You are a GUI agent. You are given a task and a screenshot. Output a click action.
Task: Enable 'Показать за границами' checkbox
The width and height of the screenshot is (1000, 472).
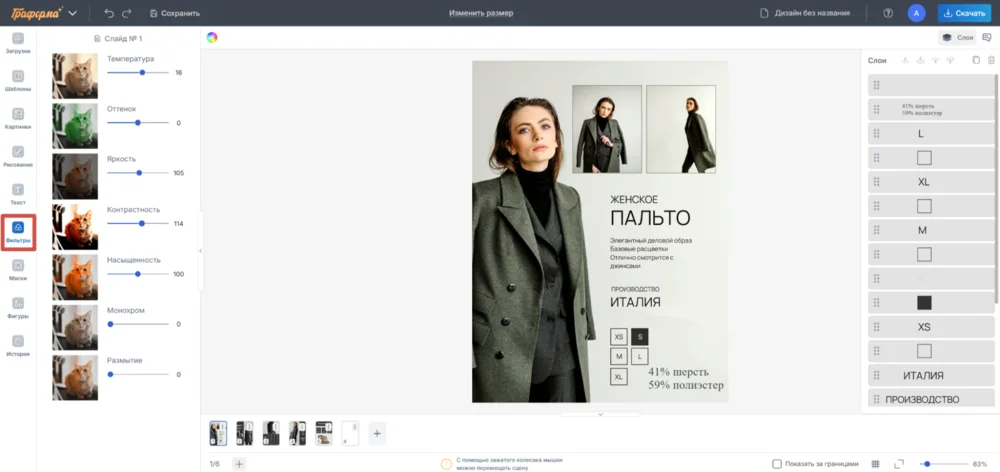coord(778,464)
